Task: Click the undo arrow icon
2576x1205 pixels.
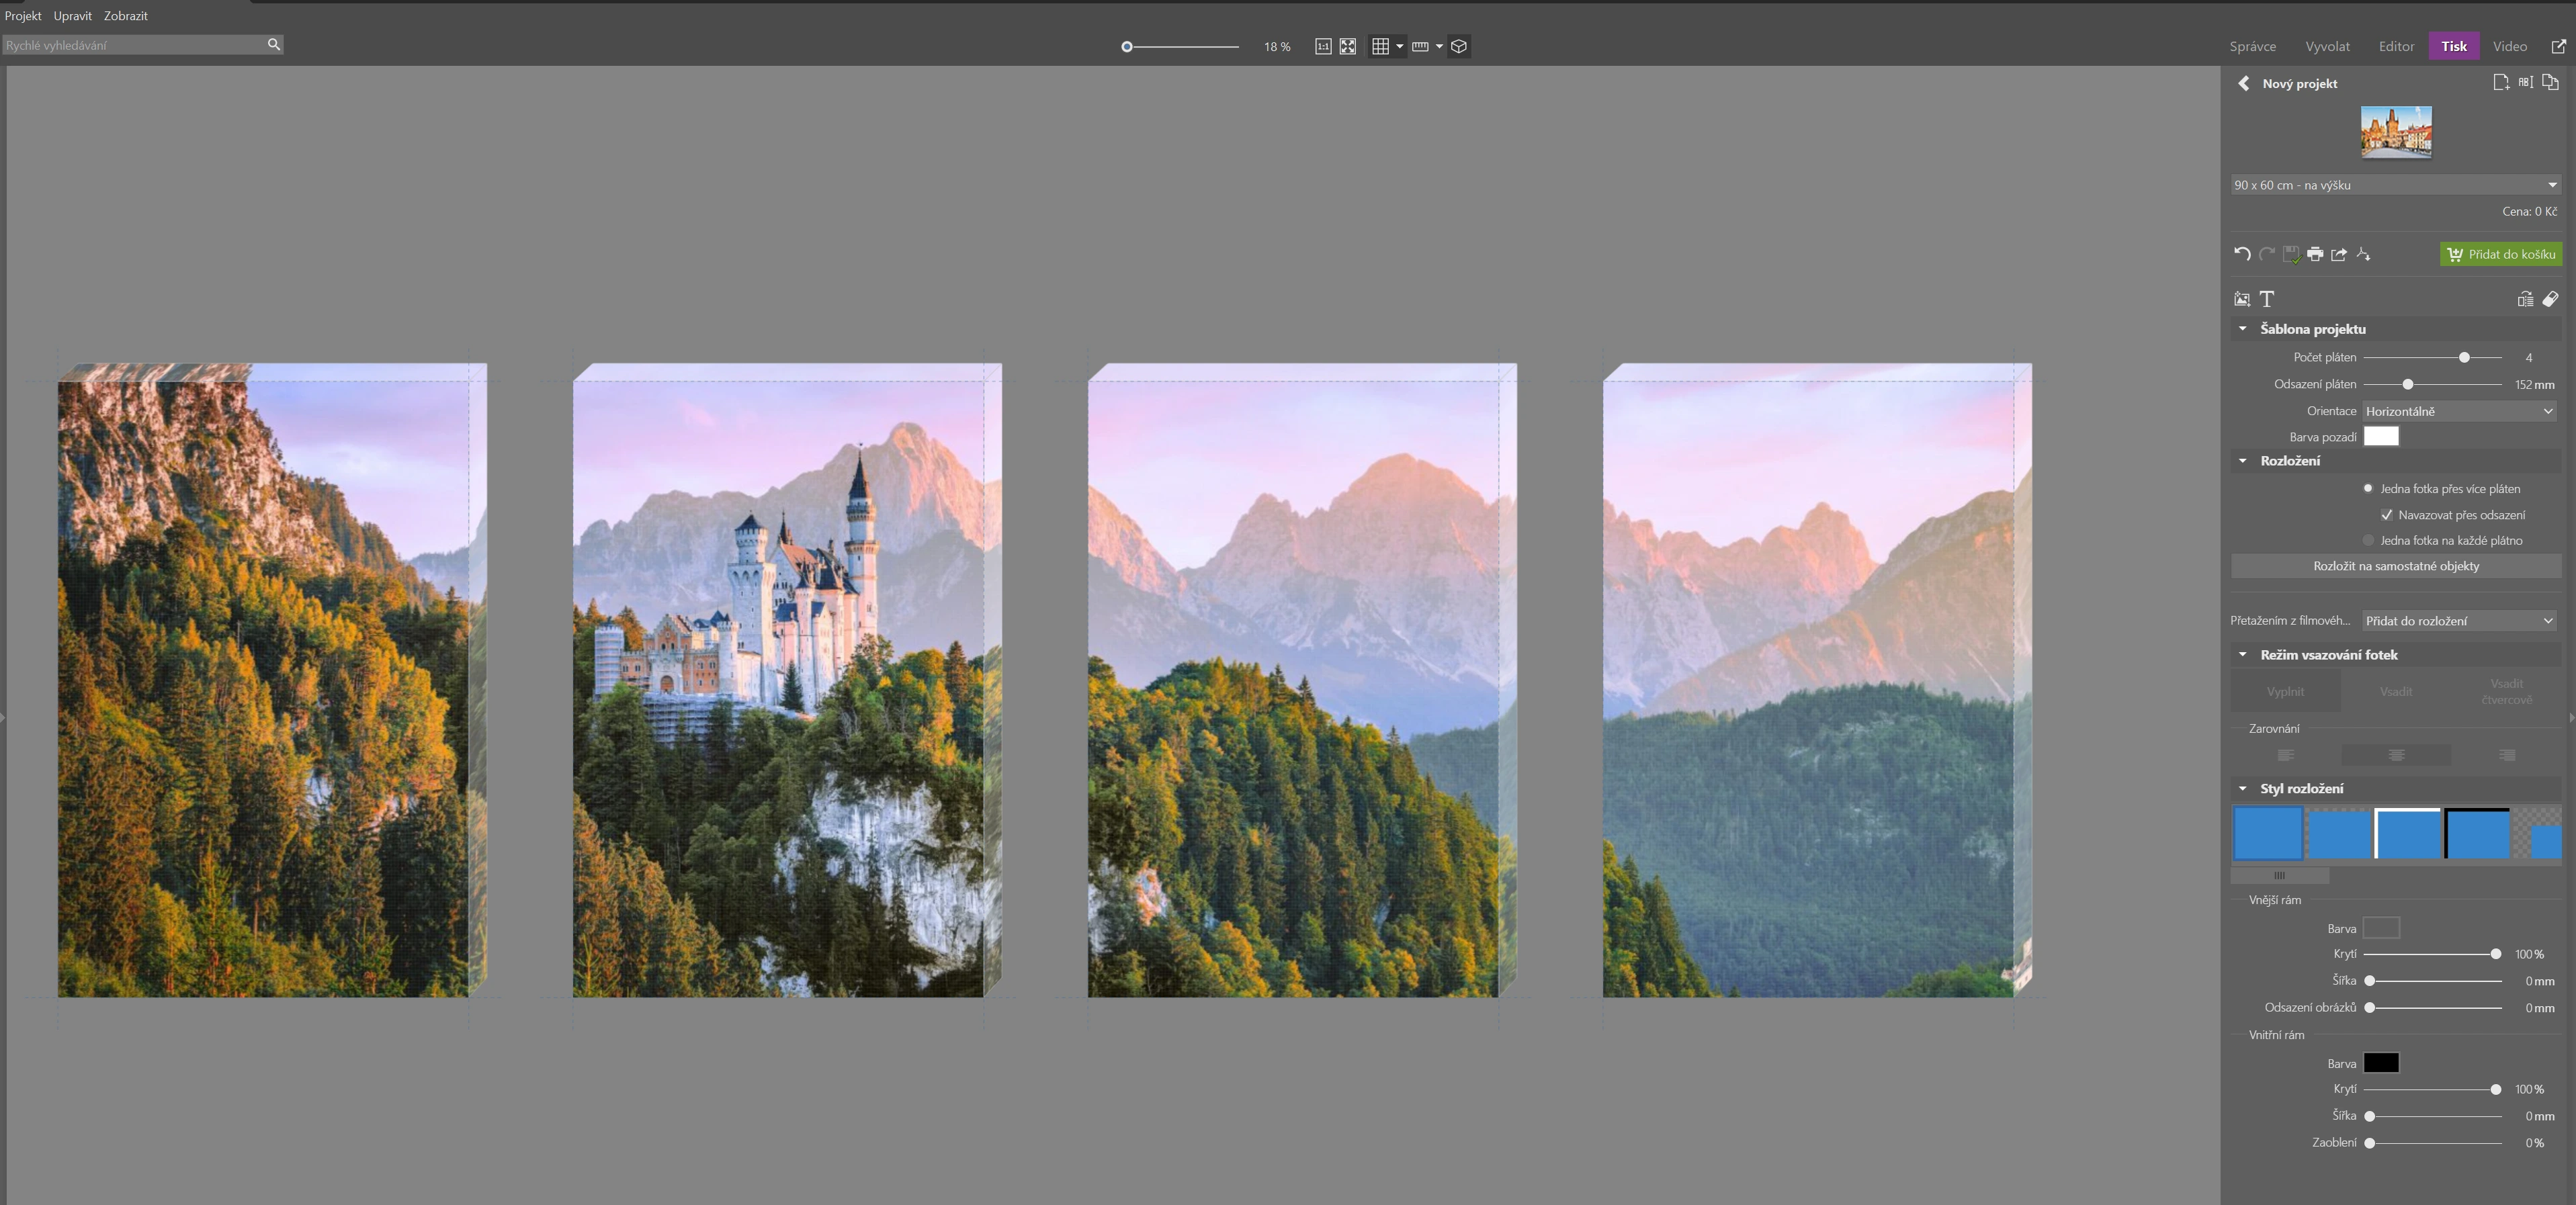Action: point(2242,254)
